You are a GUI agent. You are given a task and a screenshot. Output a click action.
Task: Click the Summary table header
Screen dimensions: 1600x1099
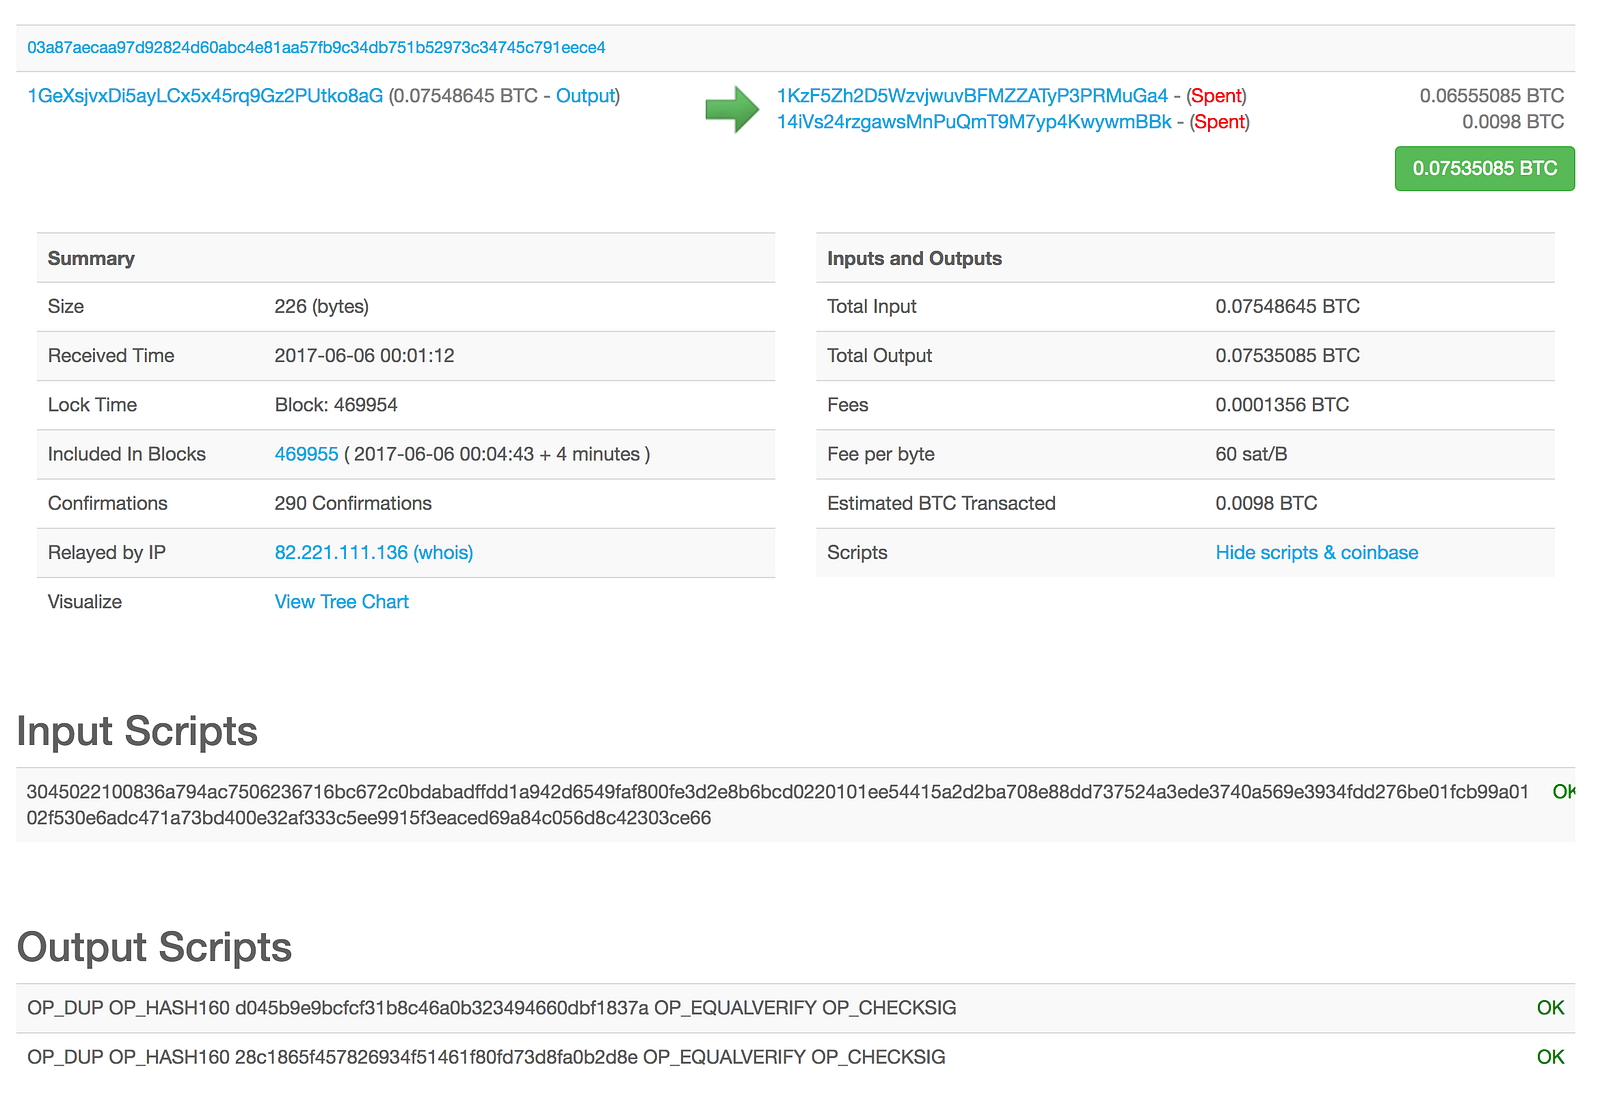point(406,258)
